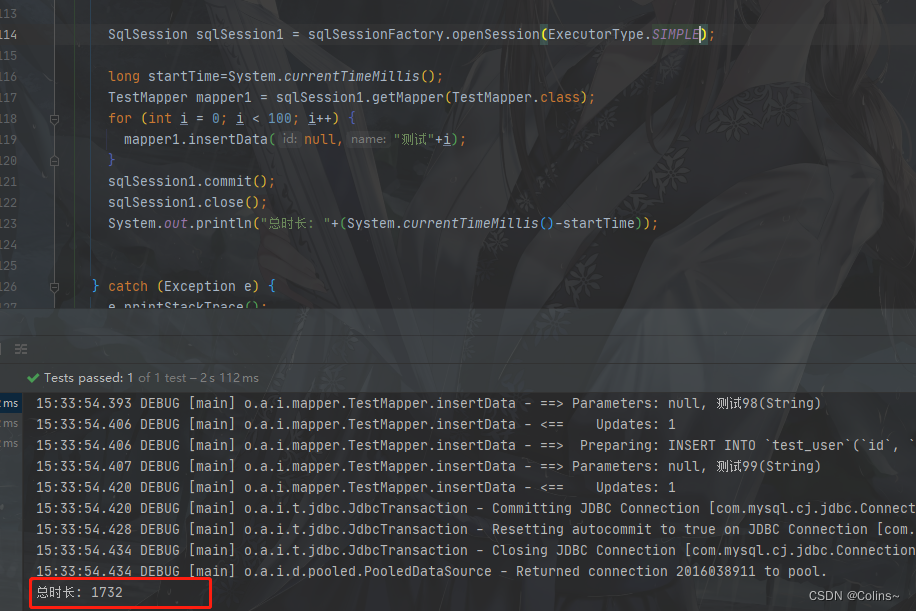
Task: Click 'long startTime' declaration line
Action: coord(275,77)
